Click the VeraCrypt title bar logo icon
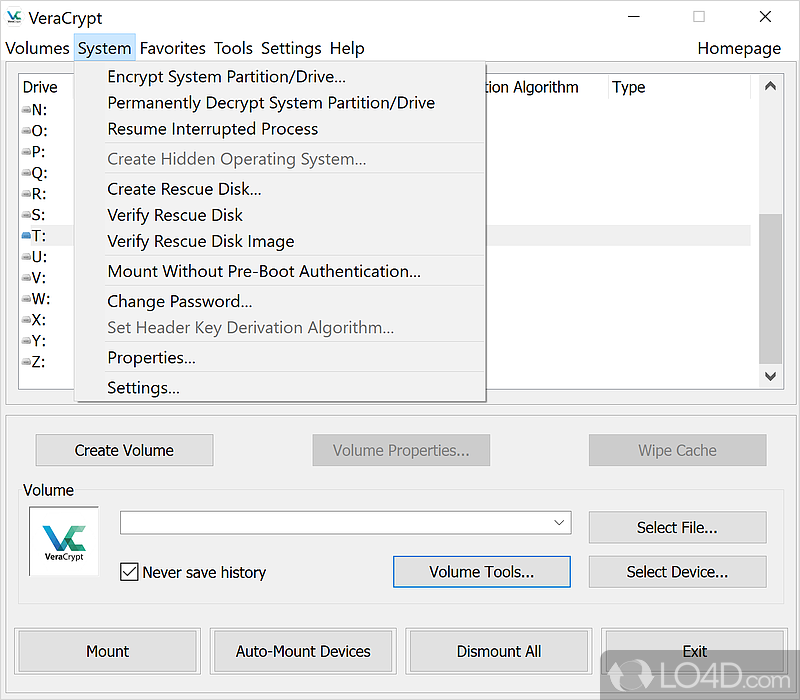This screenshot has height=700, width=800. pyautogui.click(x=14, y=17)
